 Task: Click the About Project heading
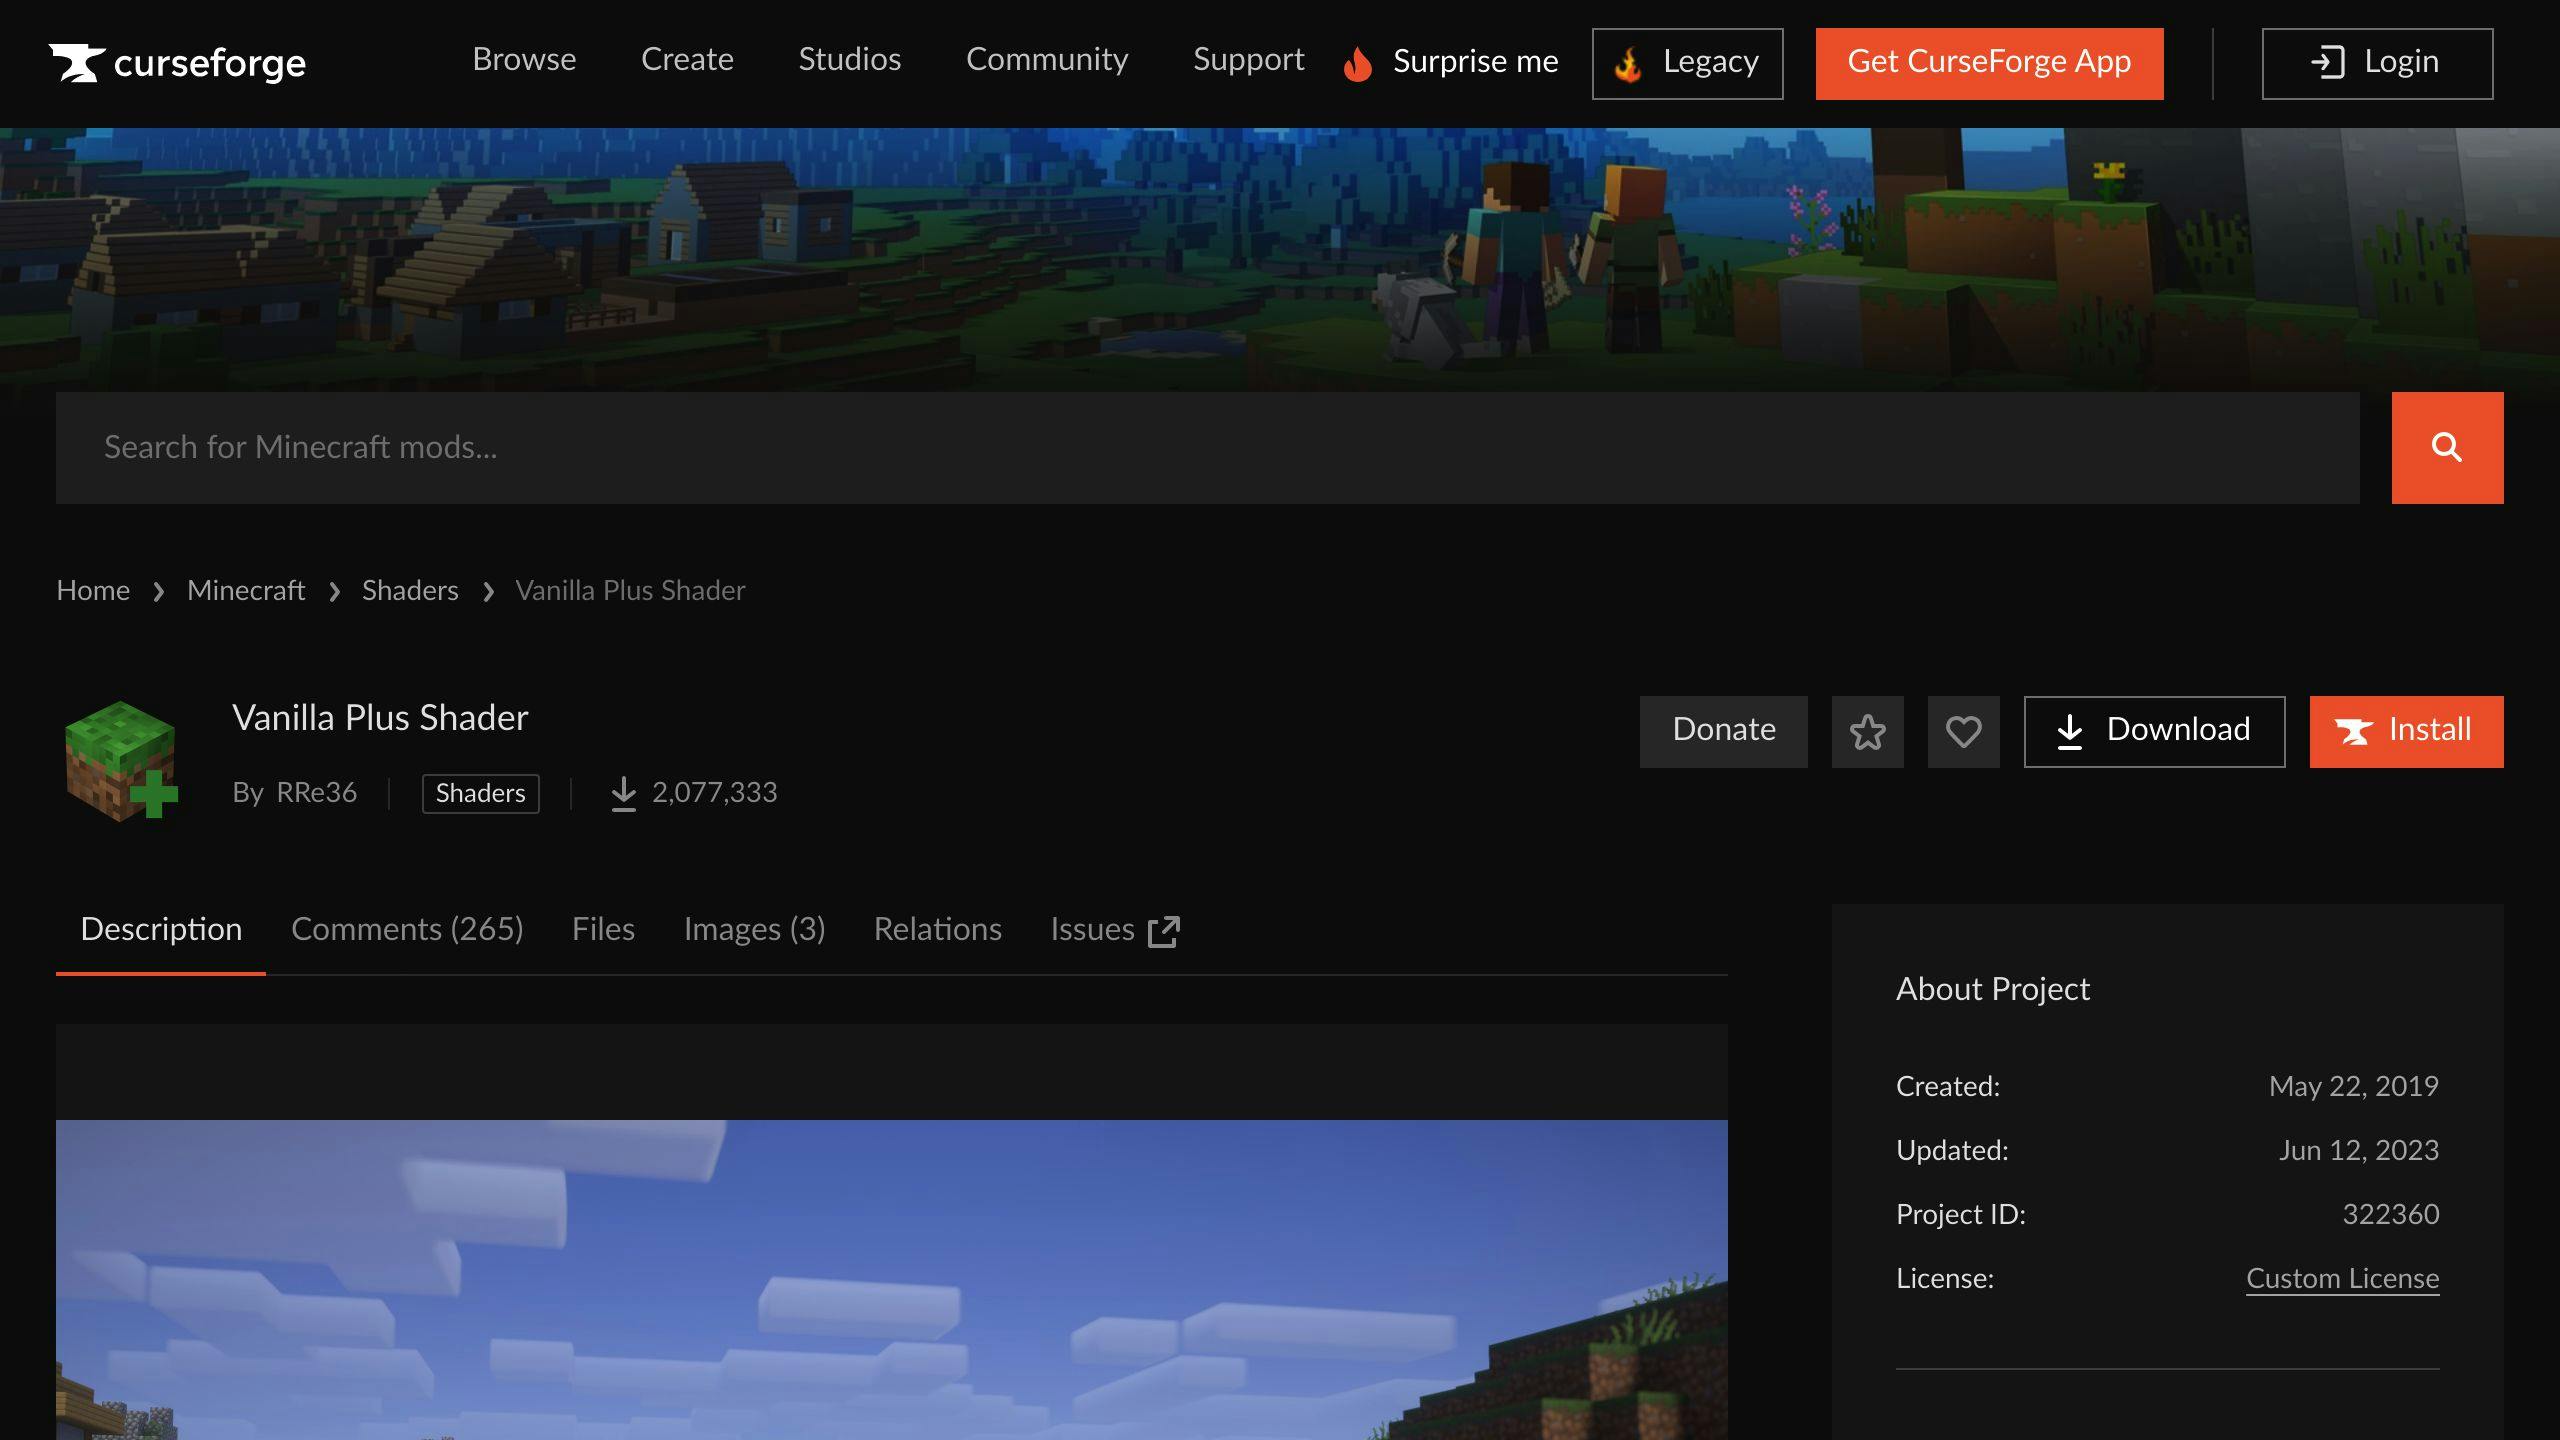[x=1992, y=989]
